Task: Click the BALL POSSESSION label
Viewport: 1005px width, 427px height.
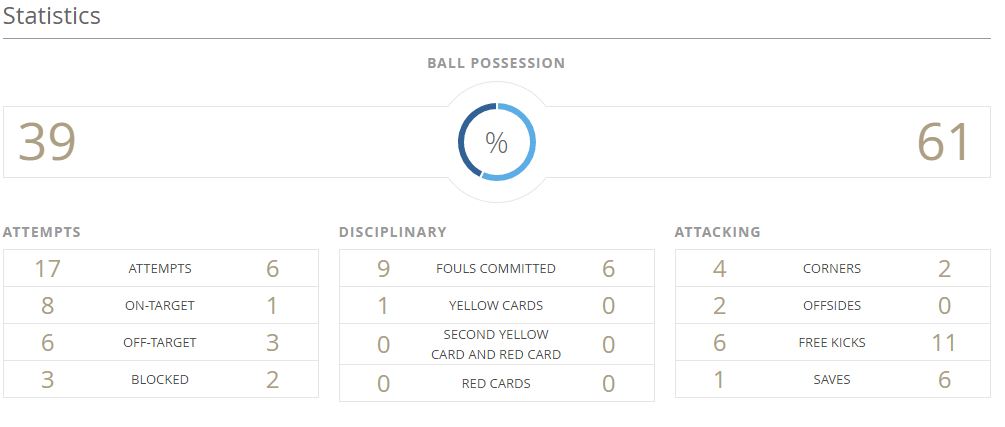Action: 496,63
